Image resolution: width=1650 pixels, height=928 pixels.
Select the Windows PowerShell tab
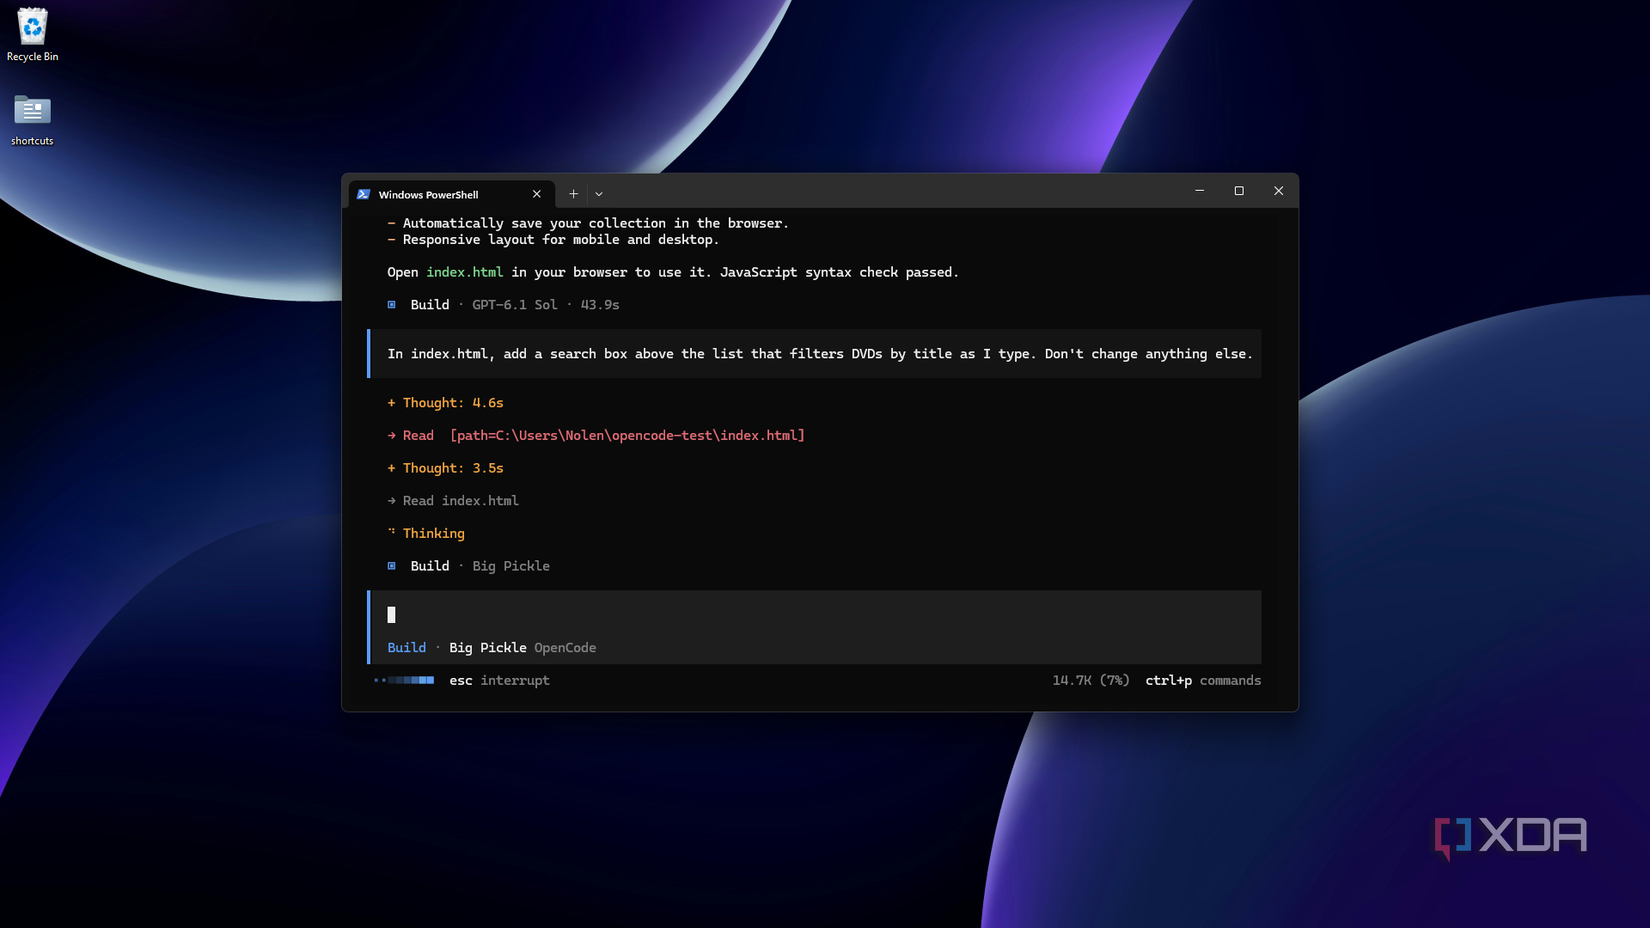(451, 194)
